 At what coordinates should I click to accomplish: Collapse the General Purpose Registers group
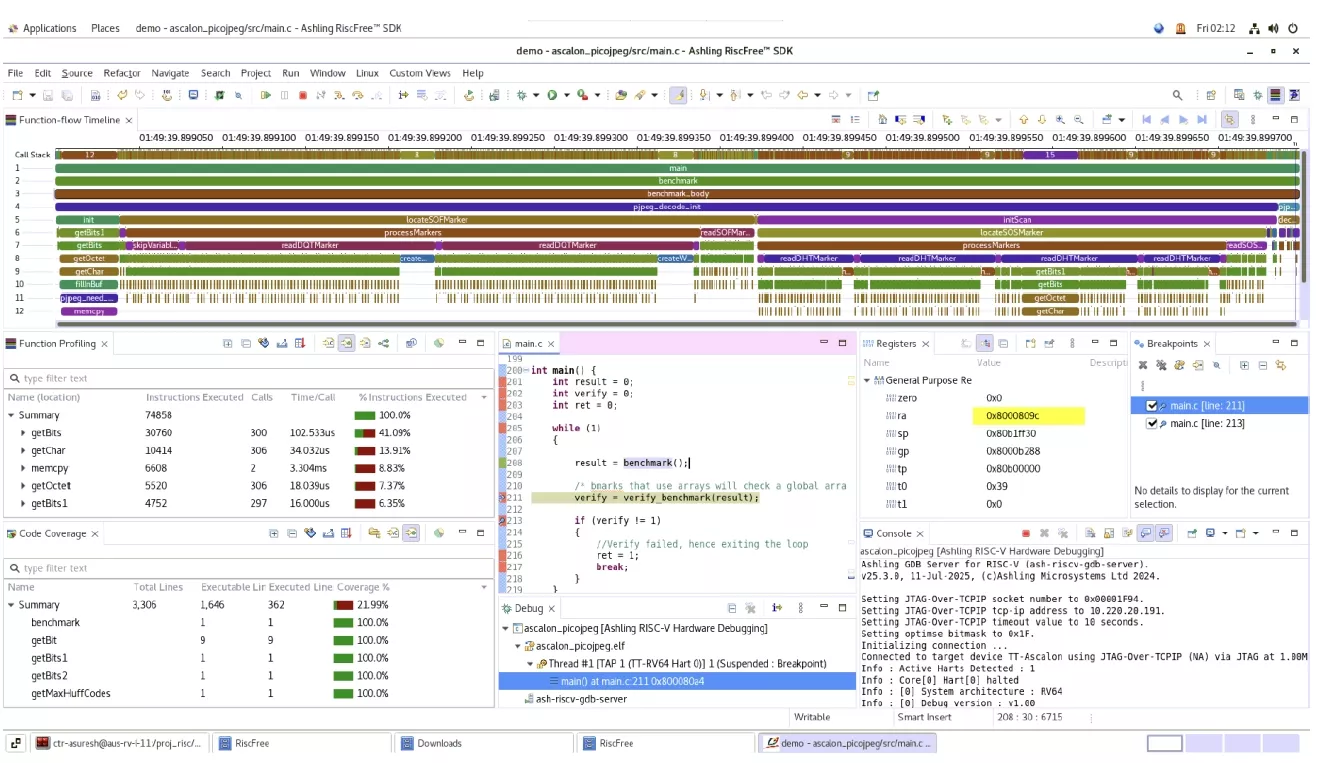[866, 380]
